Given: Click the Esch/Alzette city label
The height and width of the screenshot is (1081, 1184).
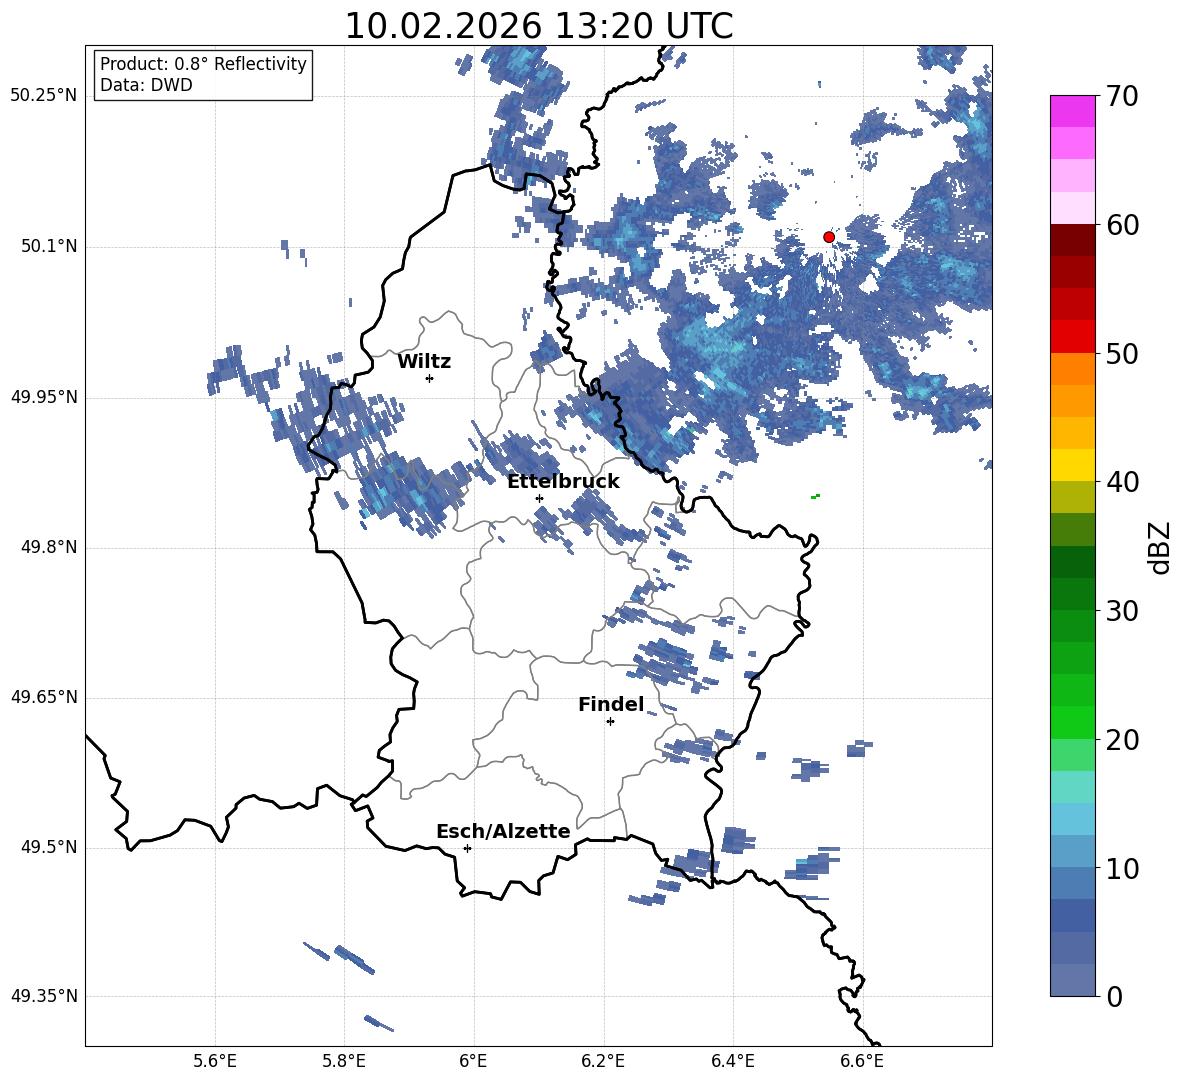Looking at the screenshot, I should (x=503, y=831).
